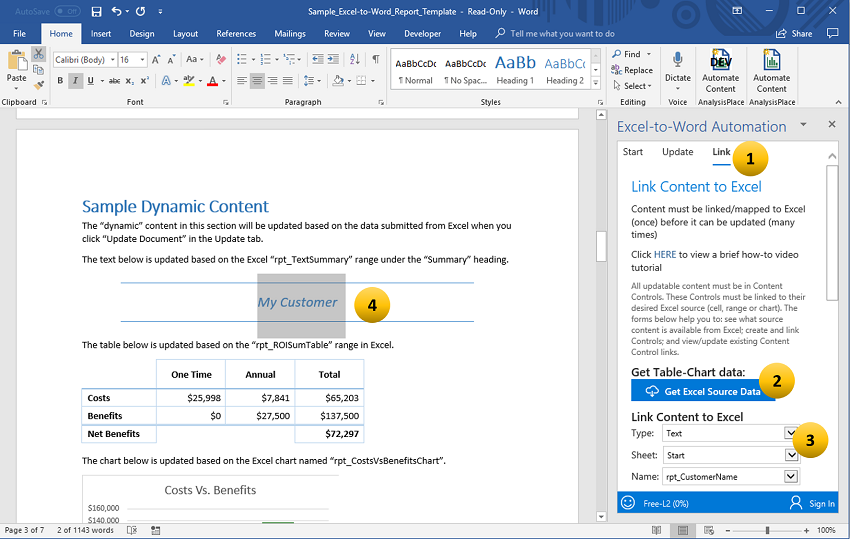Open the Sheet dropdown showing Start

click(x=791, y=455)
